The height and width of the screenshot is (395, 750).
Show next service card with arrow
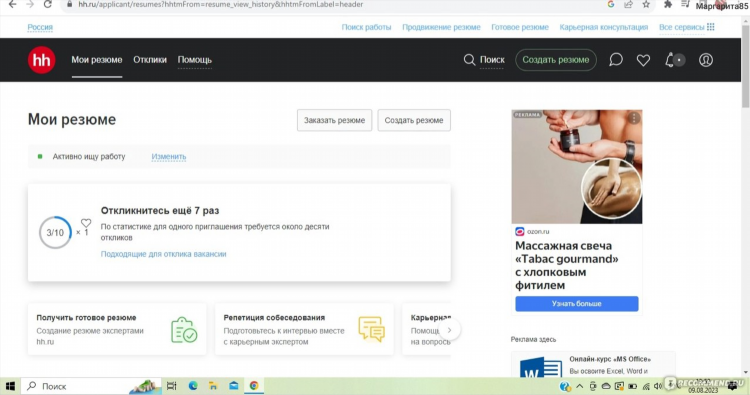[449, 330]
